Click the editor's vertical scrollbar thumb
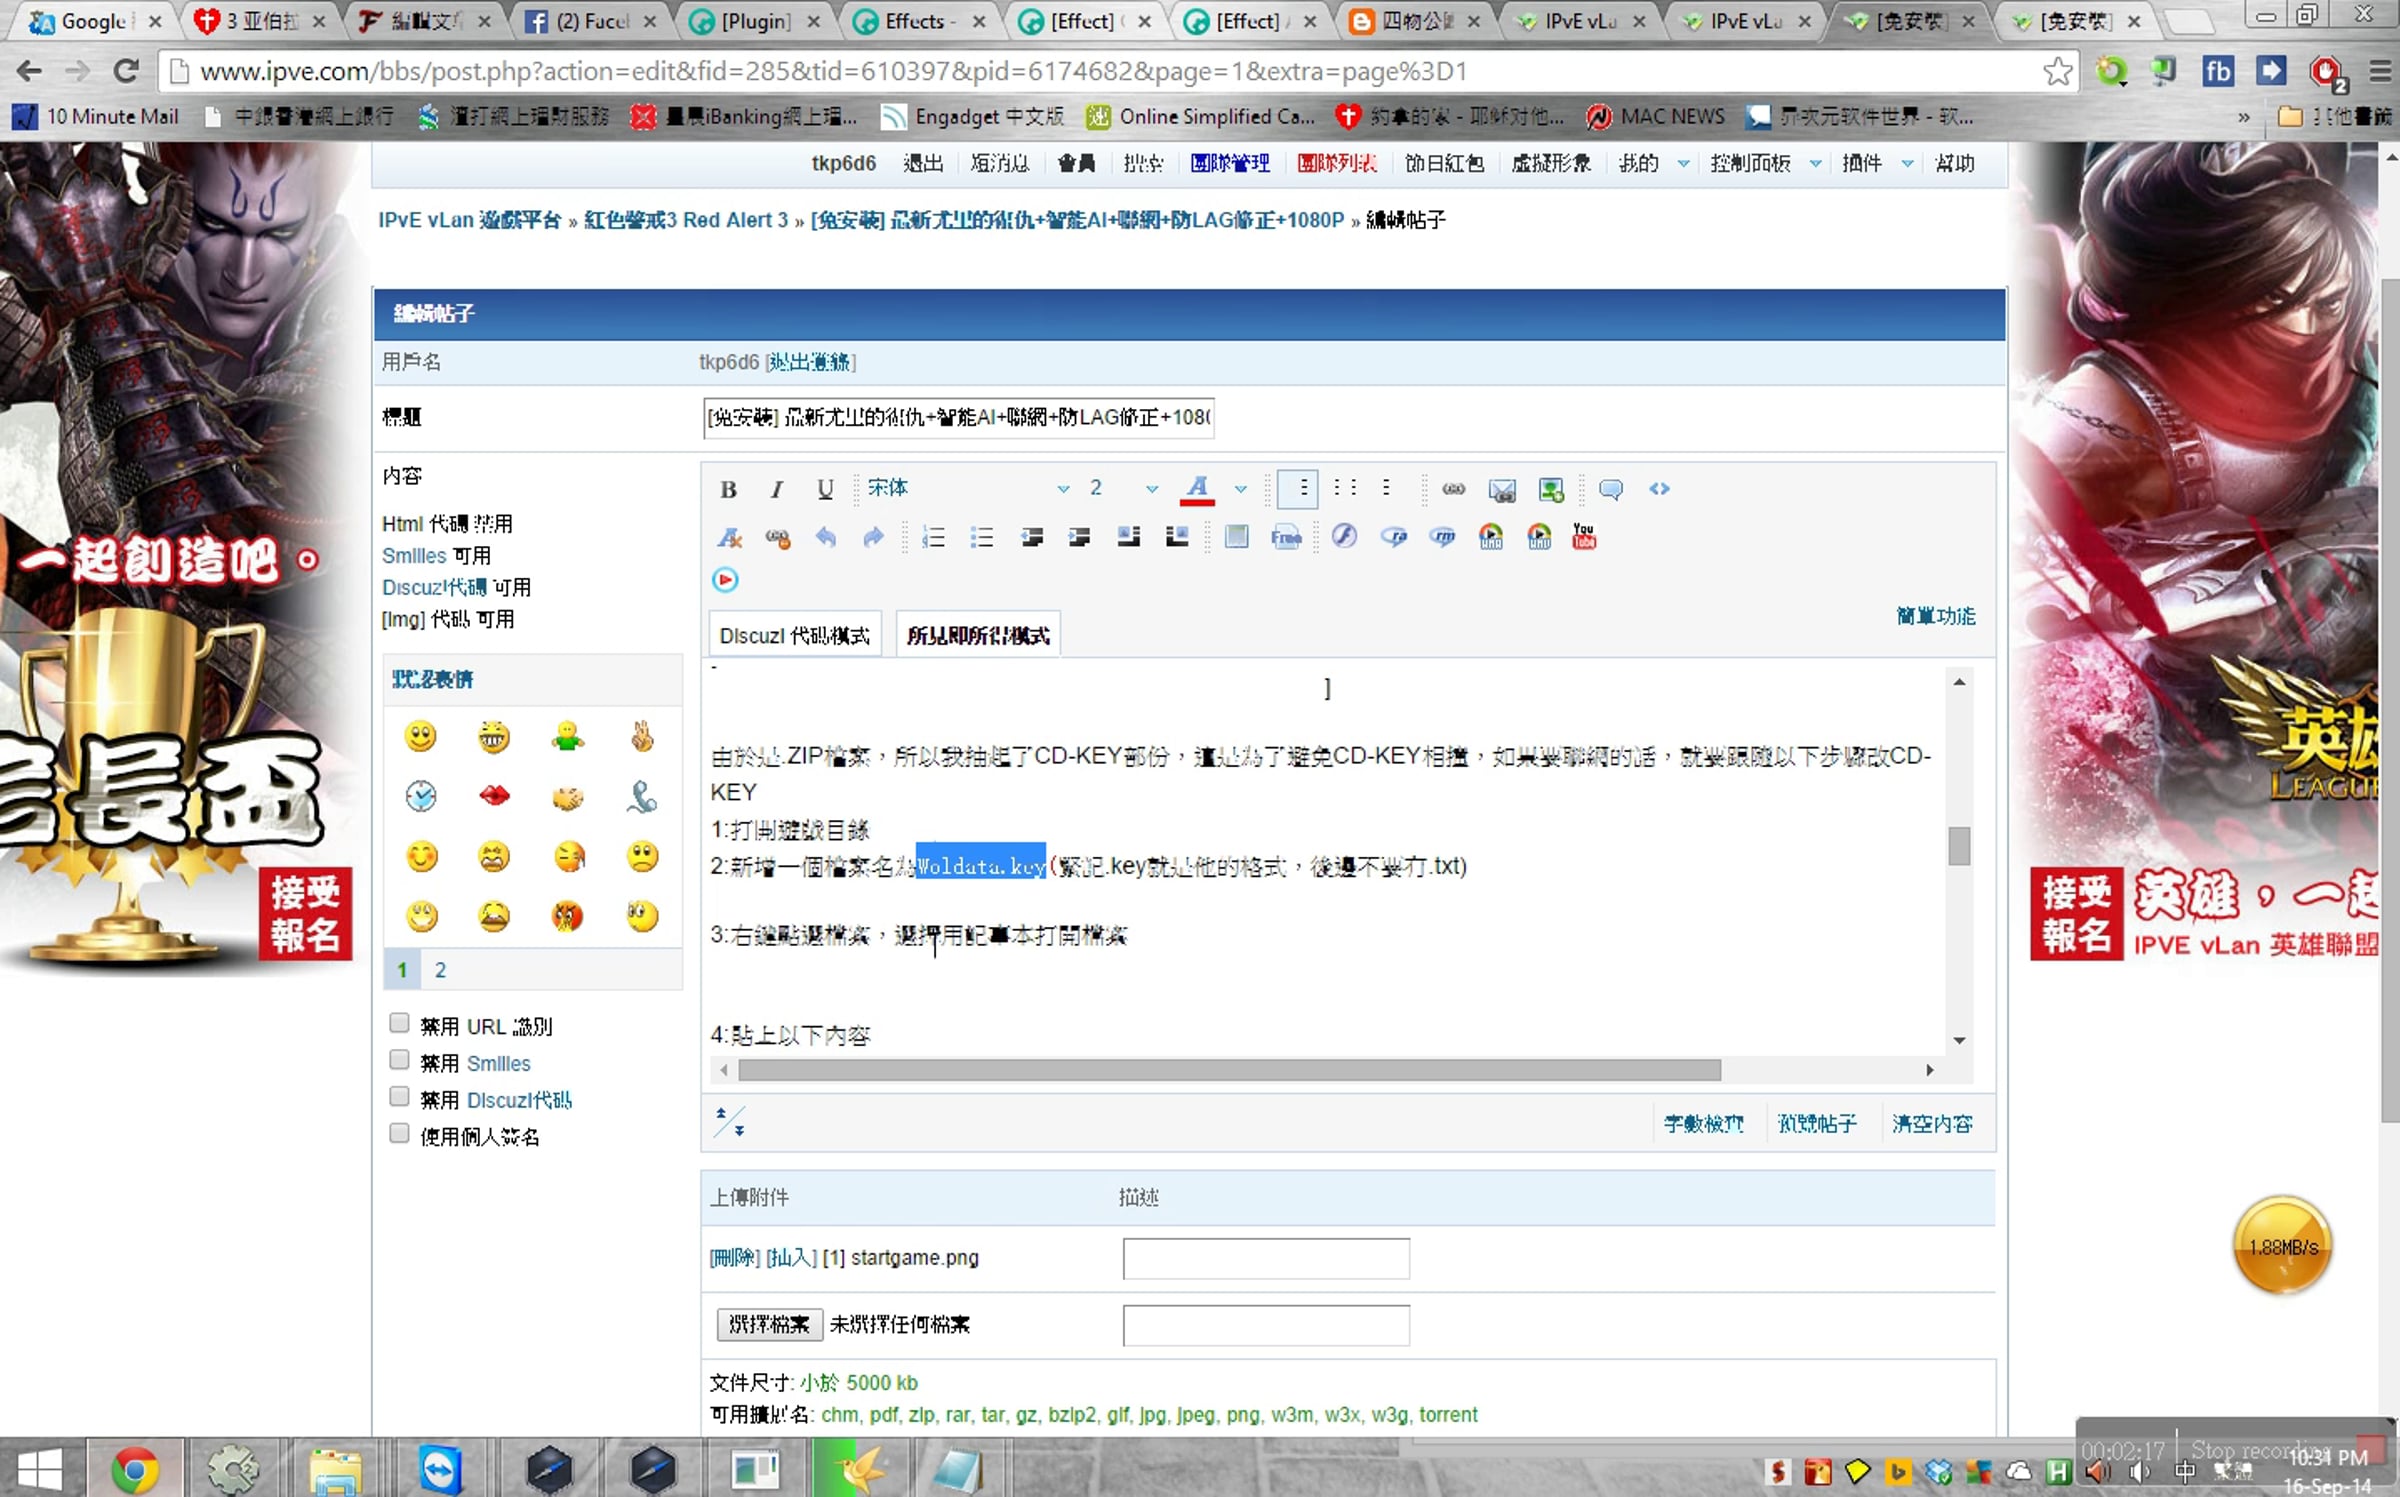The height and width of the screenshot is (1497, 2400). point(1959,846)
